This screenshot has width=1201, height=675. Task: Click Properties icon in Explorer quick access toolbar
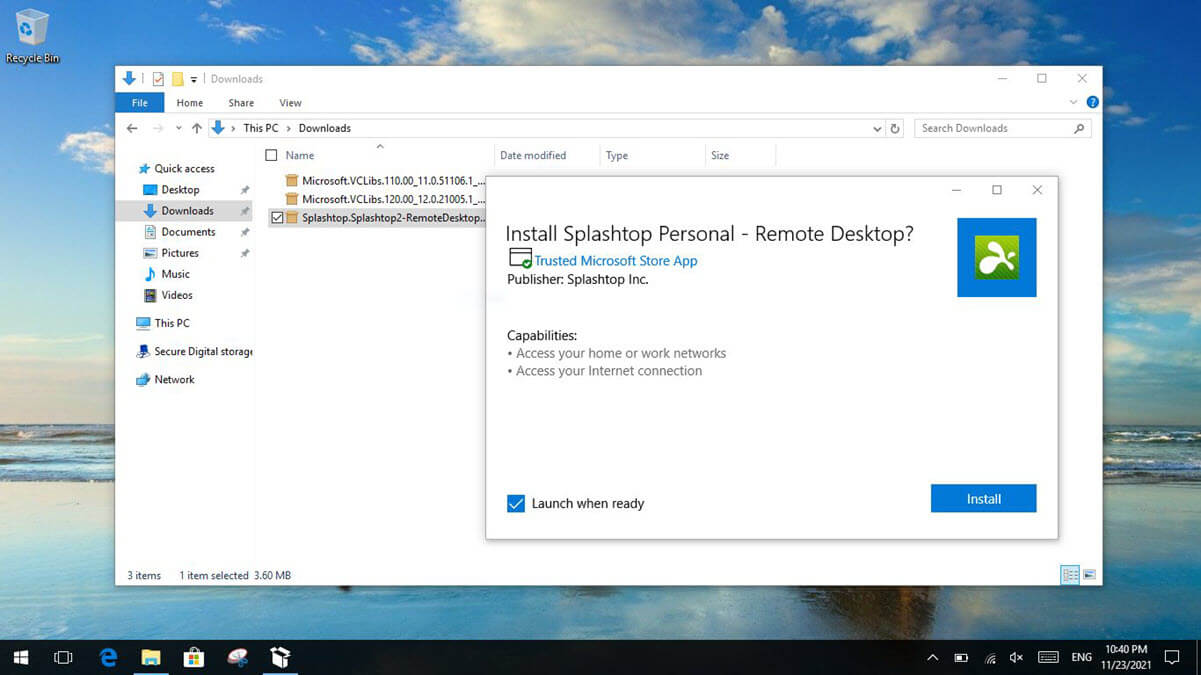coord(158,79)
